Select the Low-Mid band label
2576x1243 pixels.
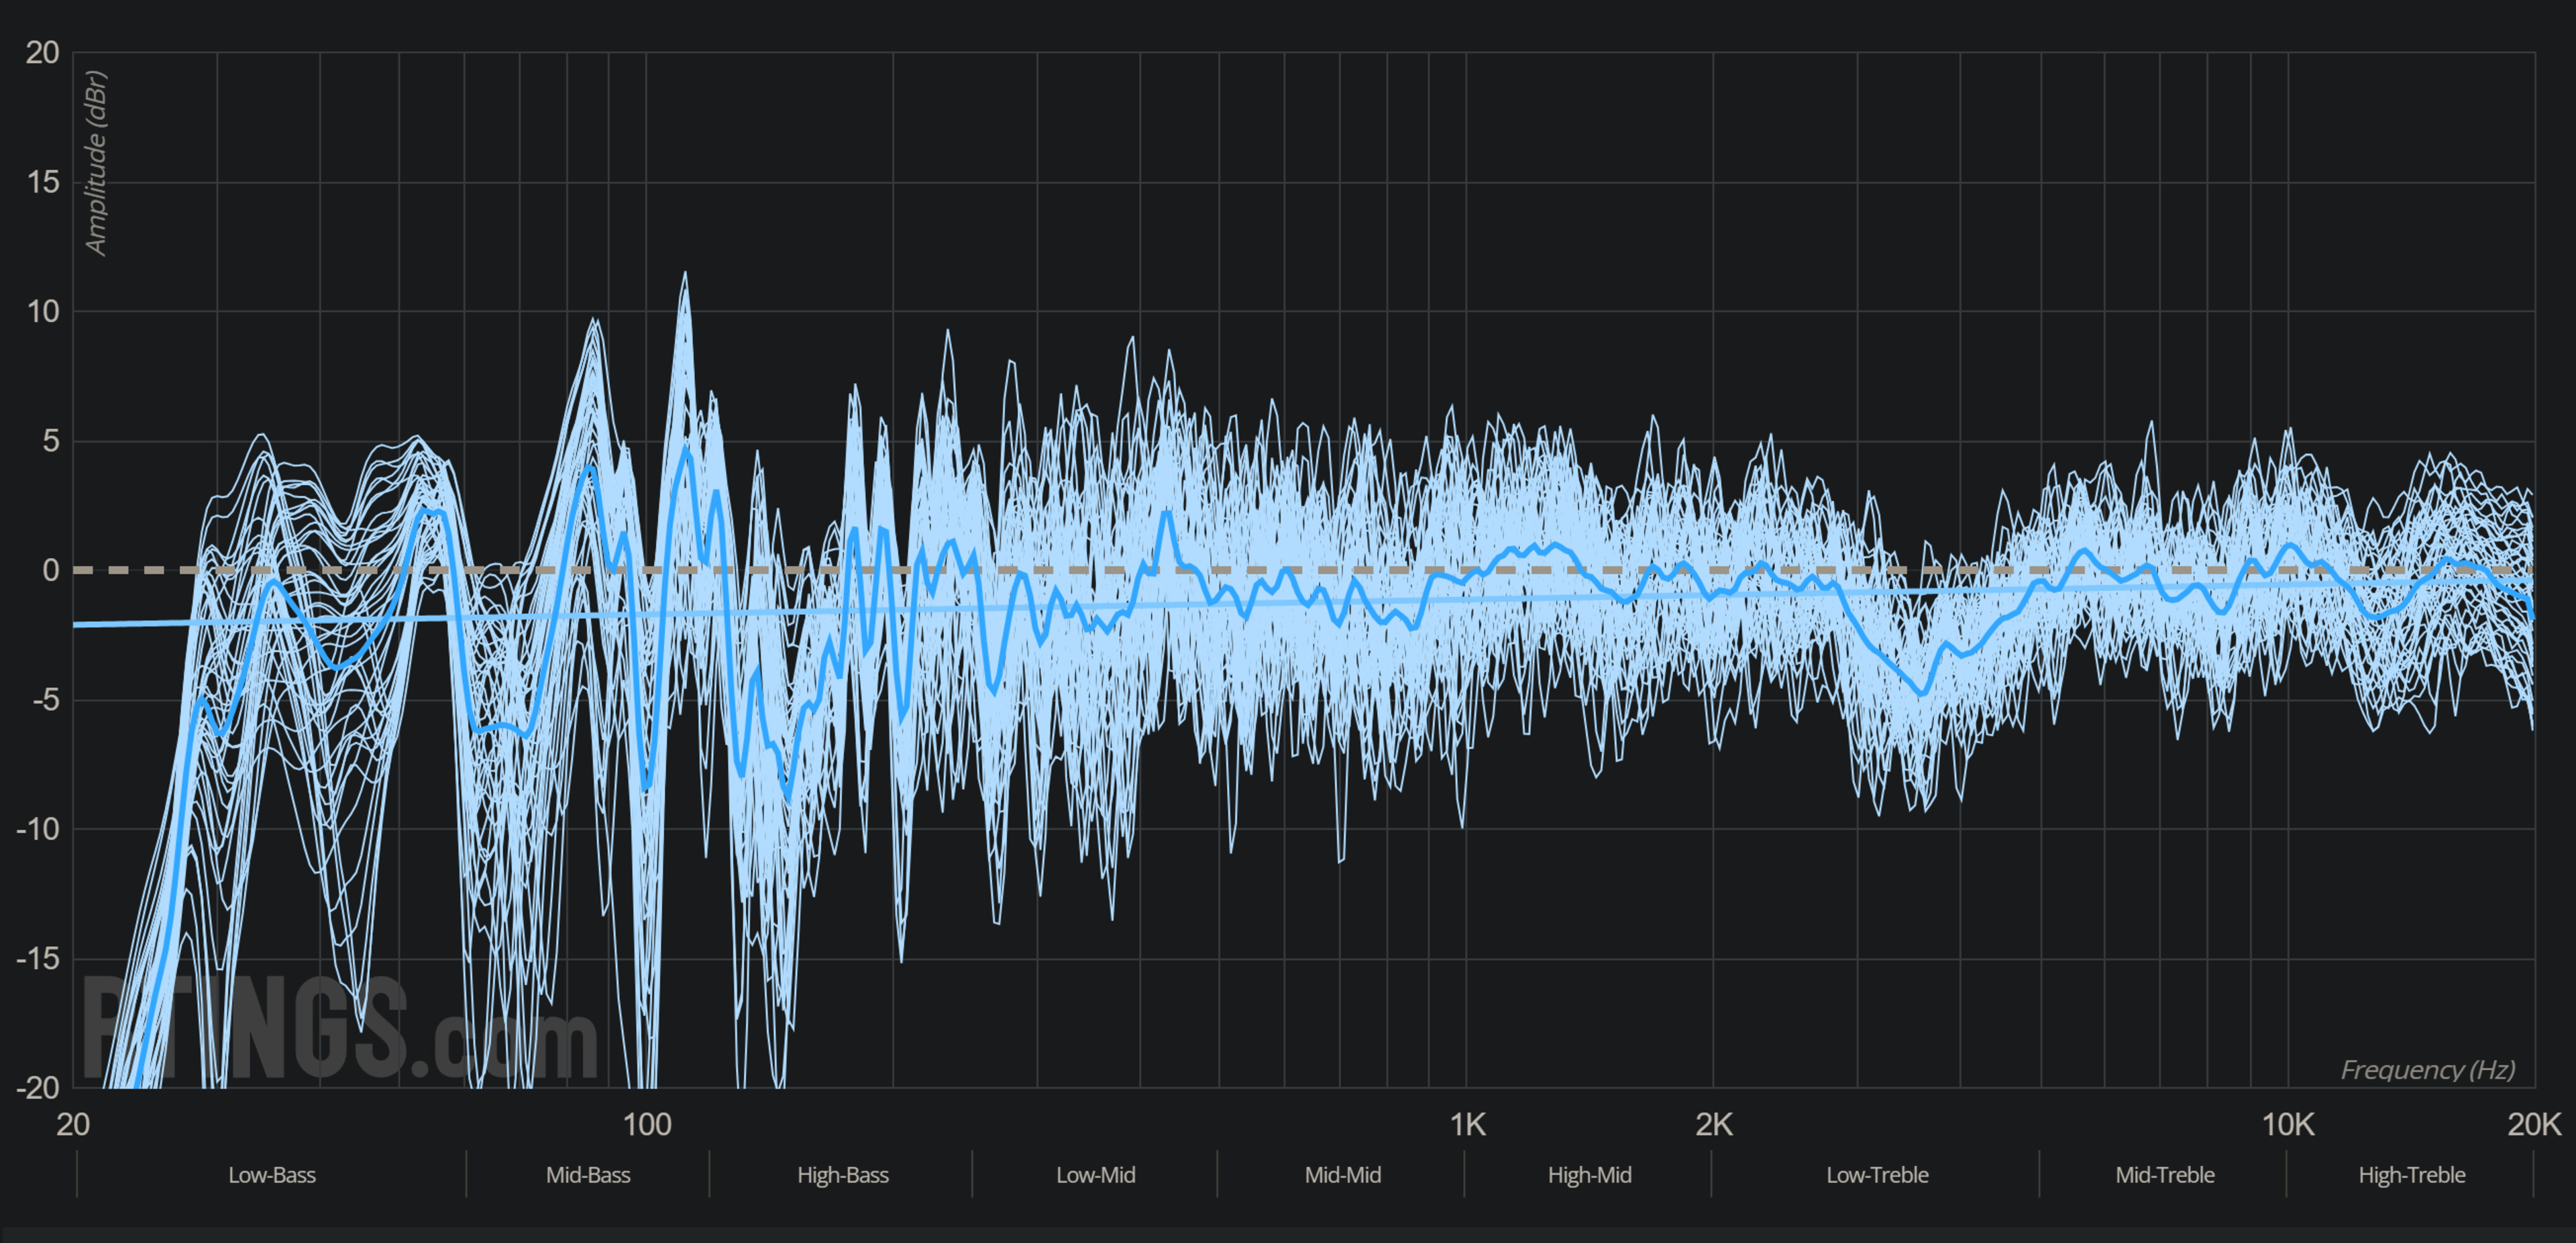[x=1095, y=1175]
